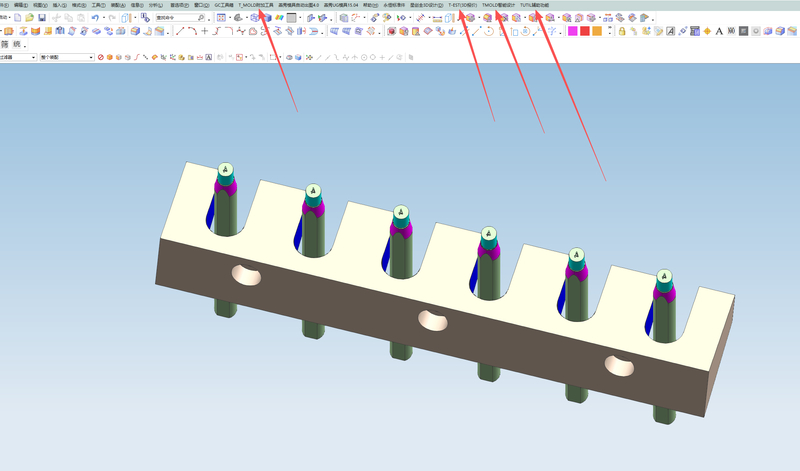800x471 pixels.
Task: Expand dropdown beside gray background icon
Action: point(300,18)
